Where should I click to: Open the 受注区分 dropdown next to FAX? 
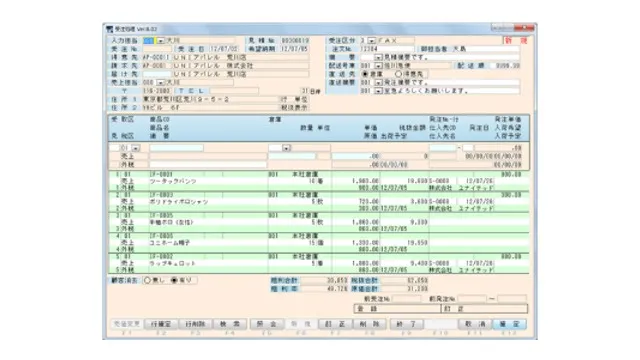(371, 41)
